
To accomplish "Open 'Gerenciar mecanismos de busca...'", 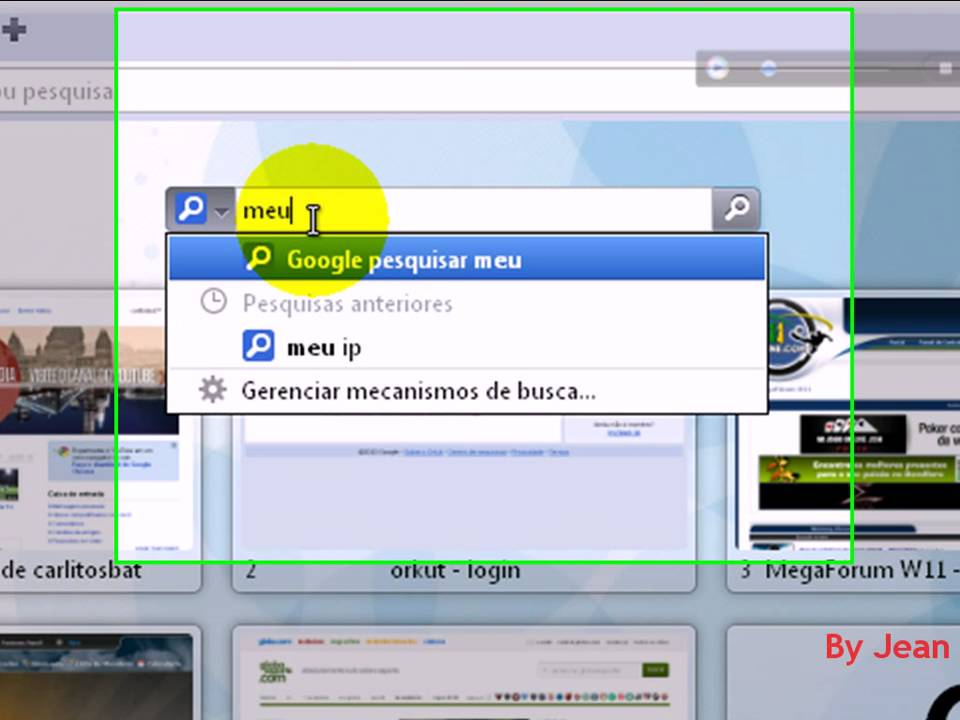I will pyautogui.click(x=467, y=391).
